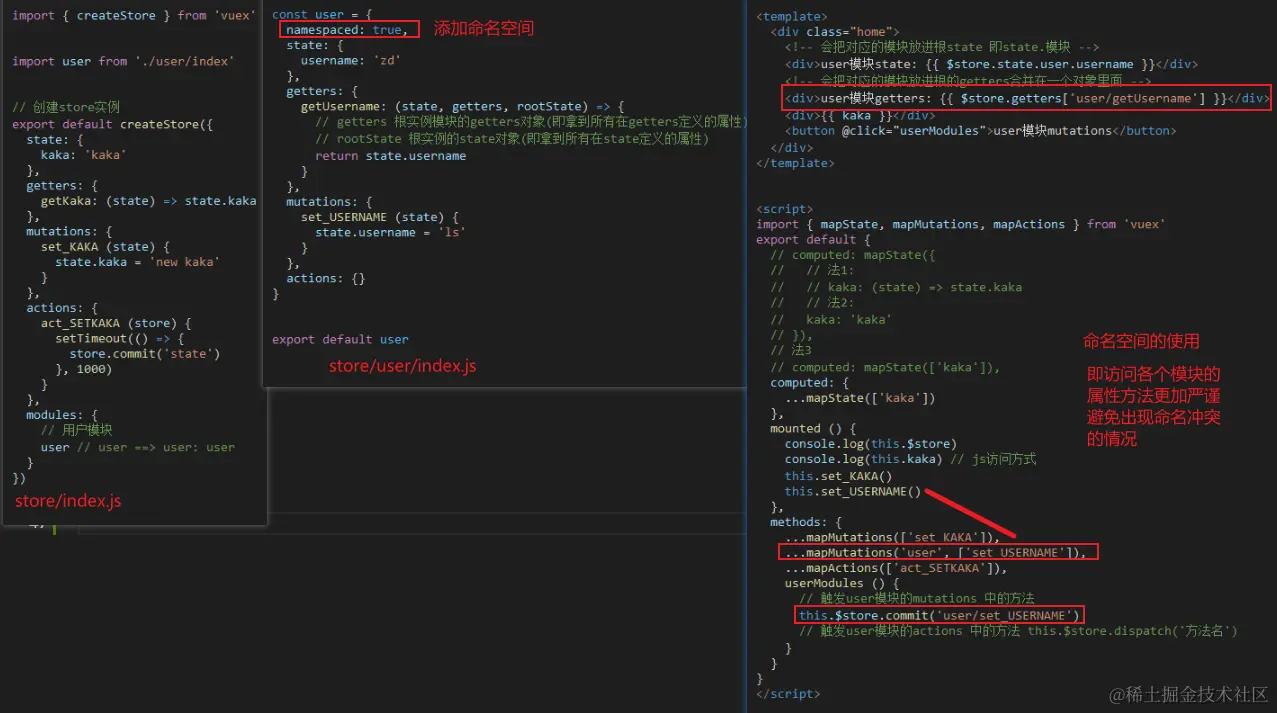Click the line "import { createStore } from 'vuex'"
The height and width of the screenshot is (713, 1277).
[x=133, y=15]
